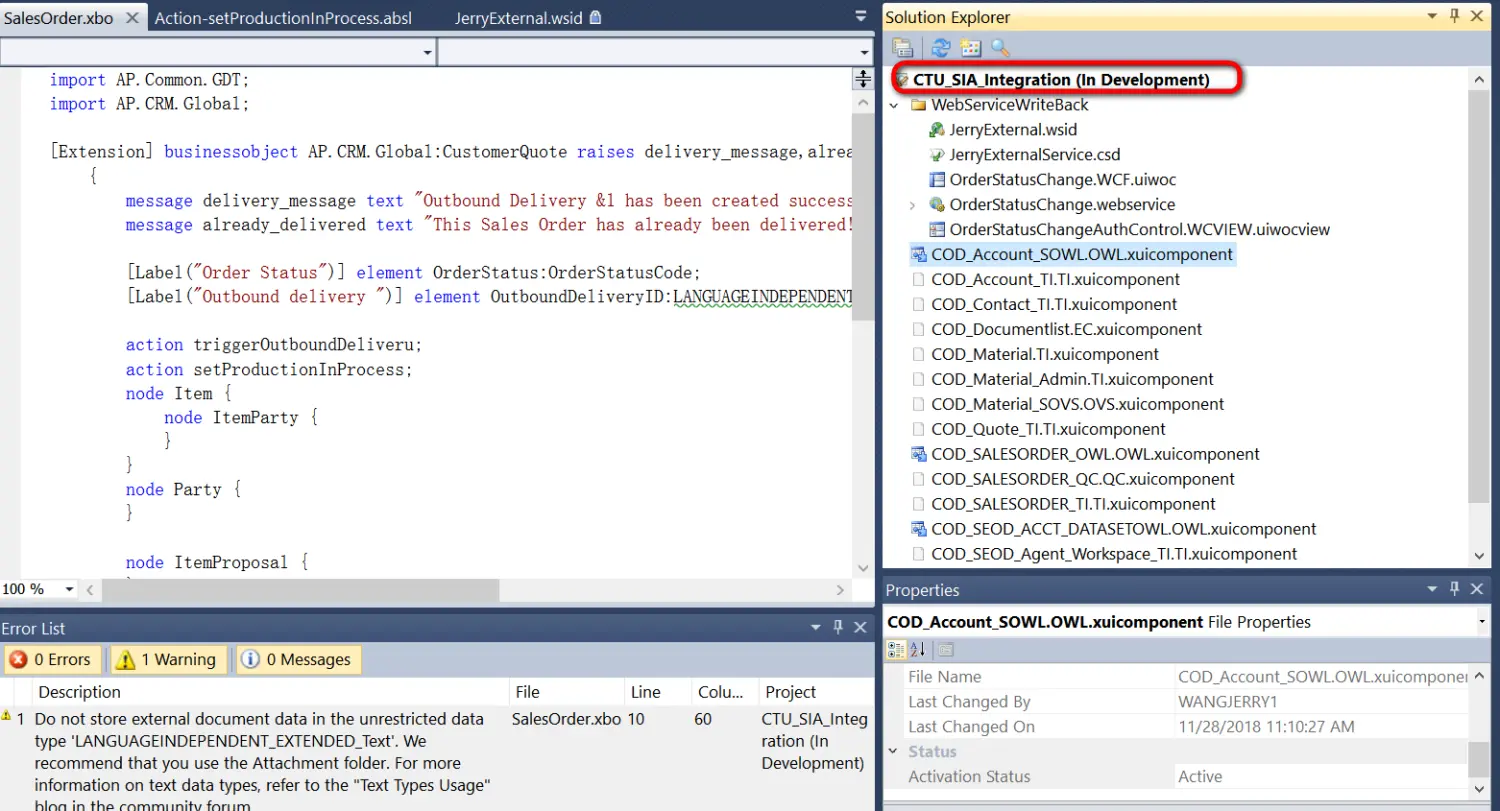Open the Properties window options dropdown
1500x811 pixels.
pos(1431,589)
